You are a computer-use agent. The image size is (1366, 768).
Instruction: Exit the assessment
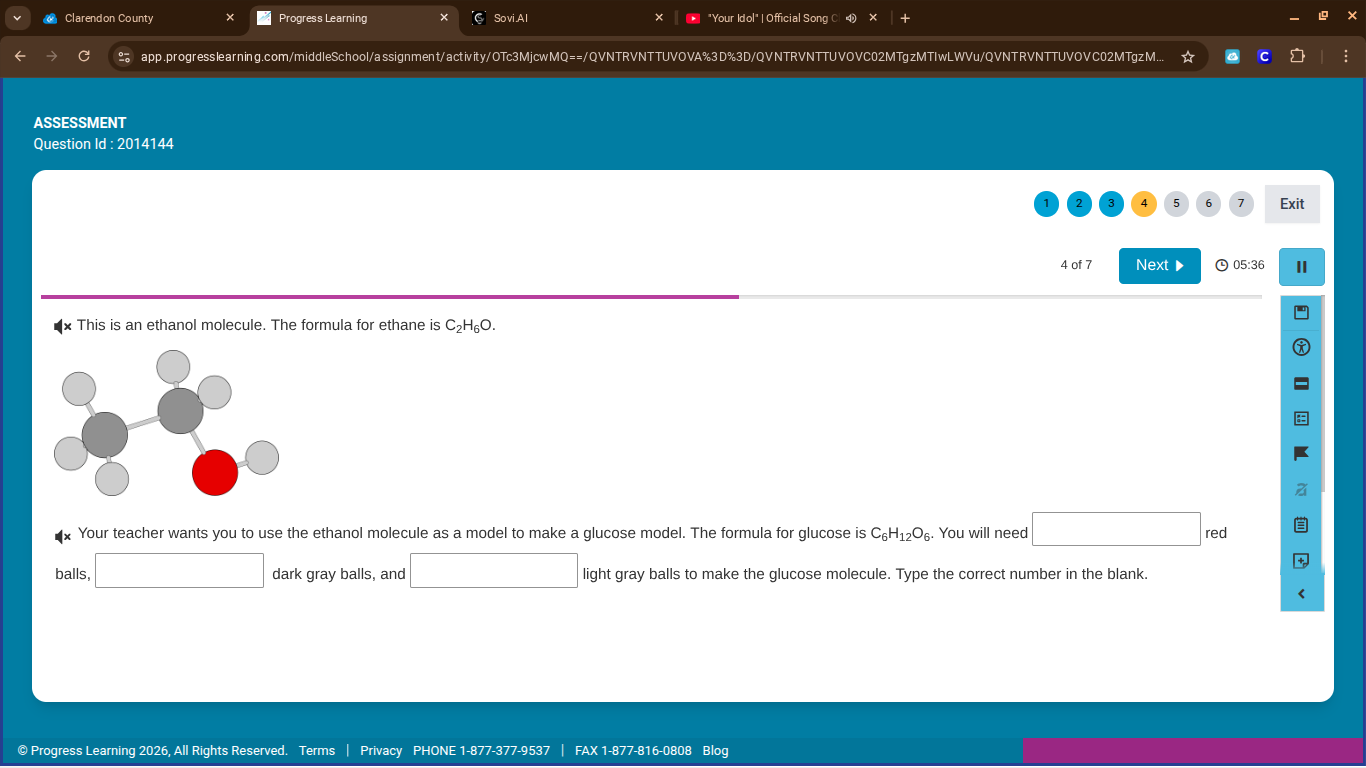pos(1291,204)
